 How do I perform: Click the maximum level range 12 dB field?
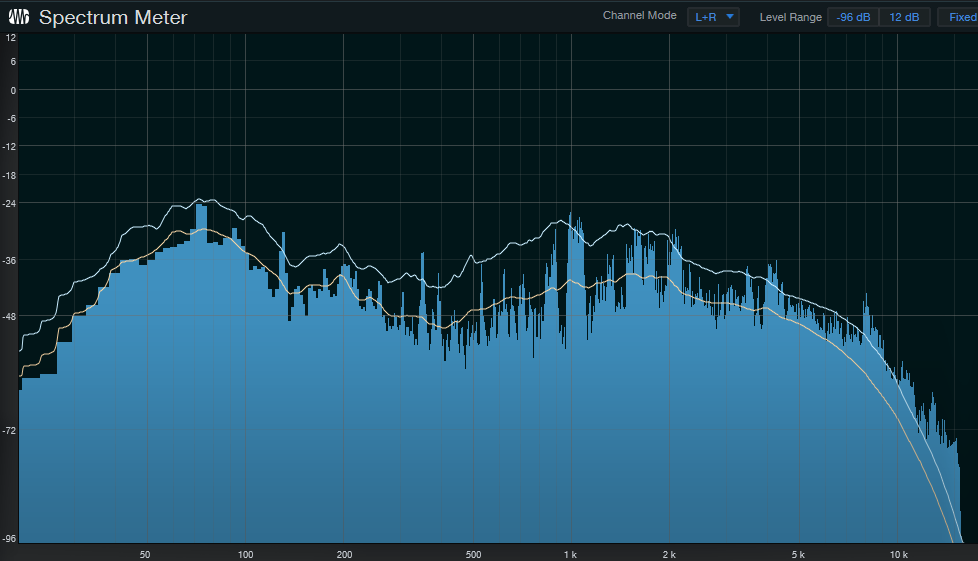point(904,17)
